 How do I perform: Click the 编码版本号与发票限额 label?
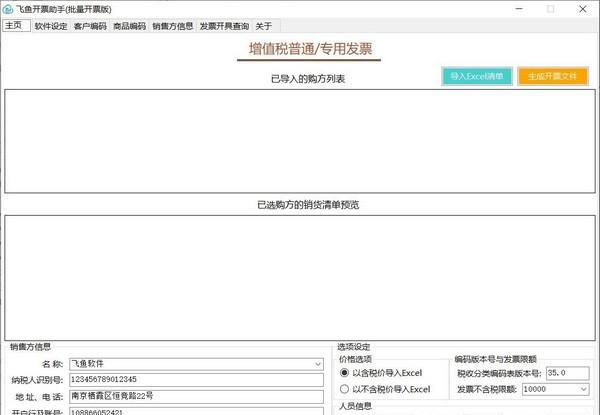click(x=496, y=359)
